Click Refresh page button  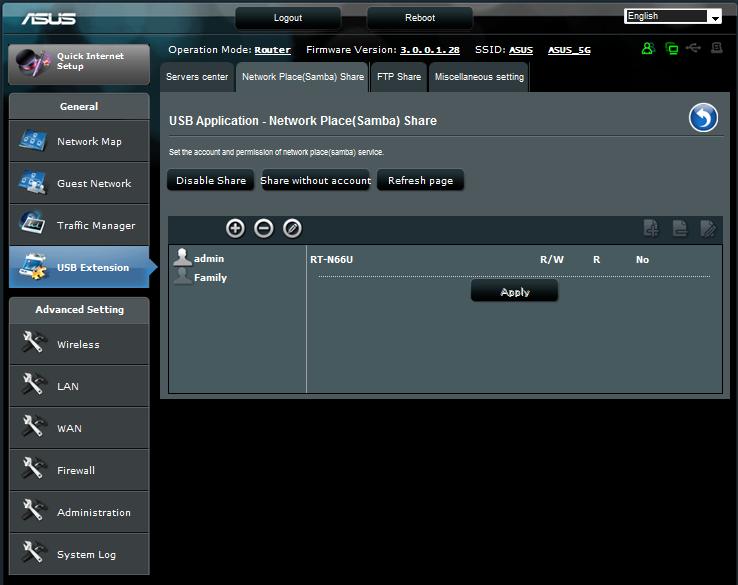[420, 180]
